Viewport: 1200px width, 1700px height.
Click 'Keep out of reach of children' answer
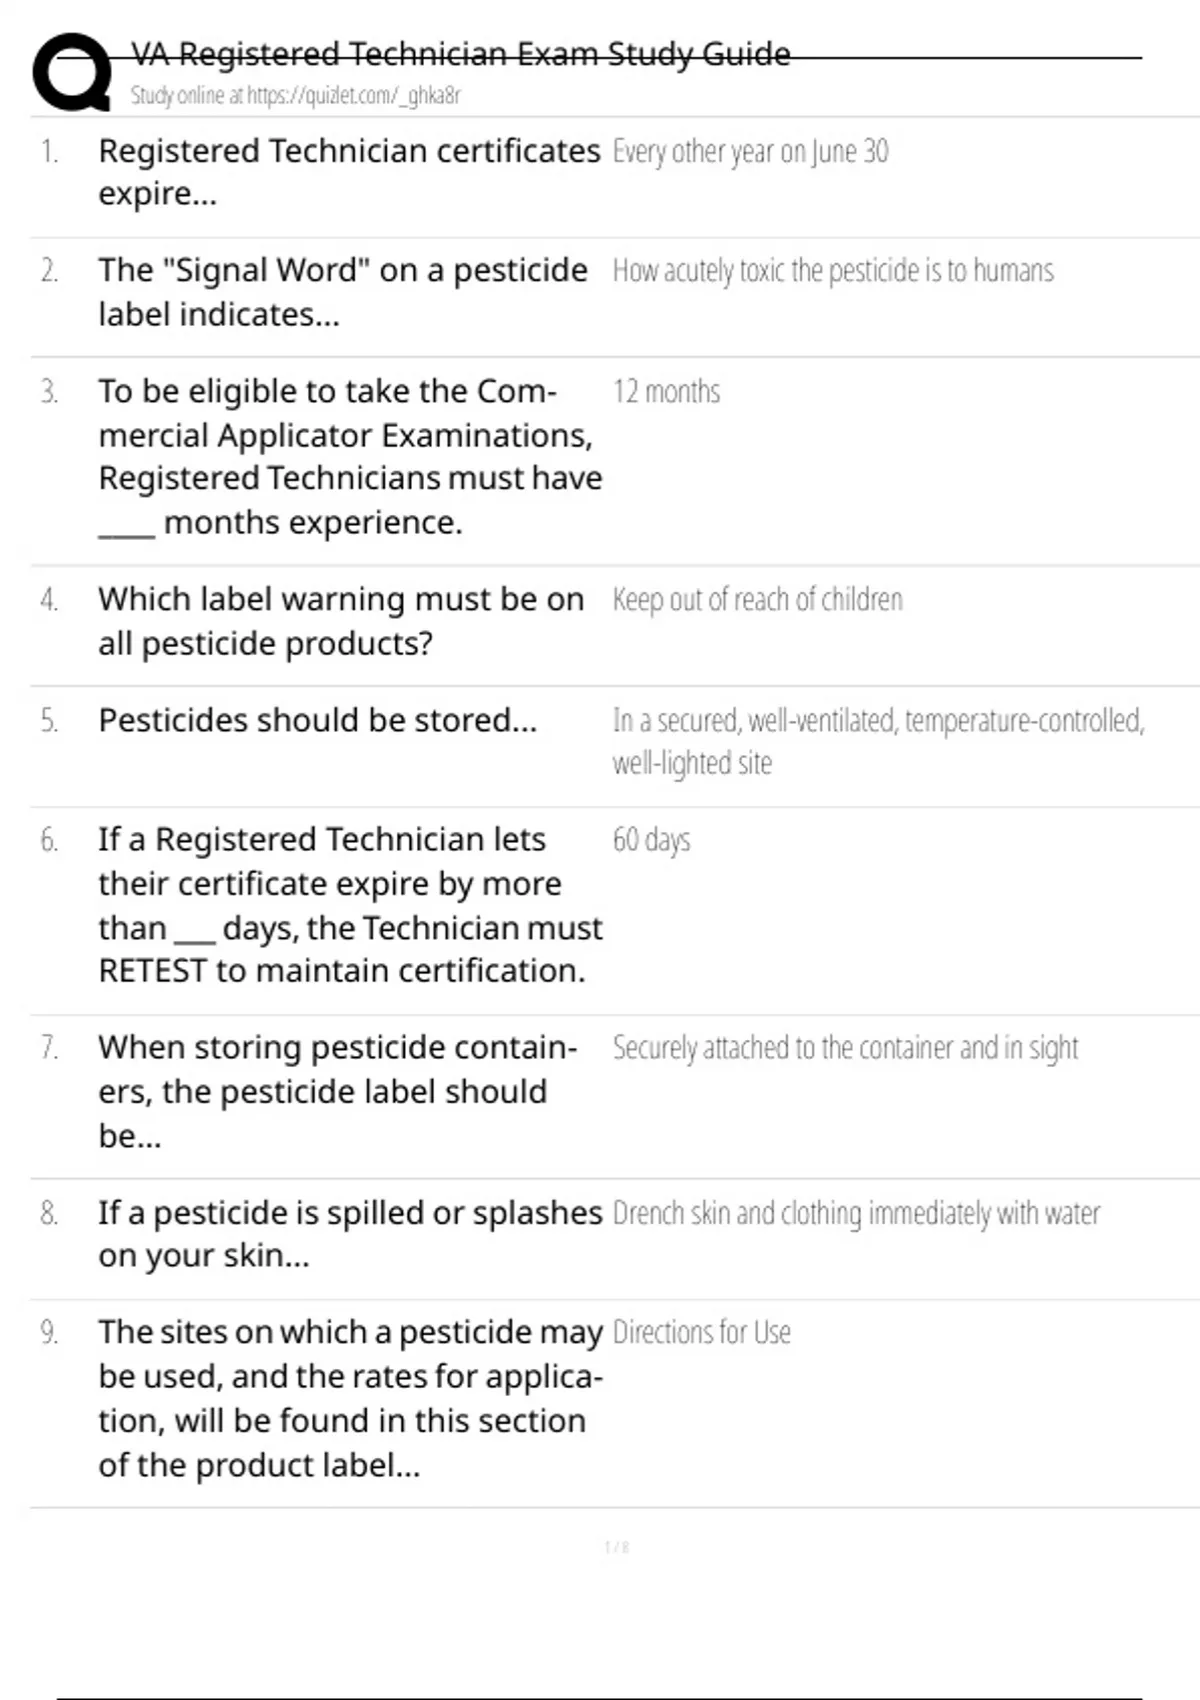757,600
